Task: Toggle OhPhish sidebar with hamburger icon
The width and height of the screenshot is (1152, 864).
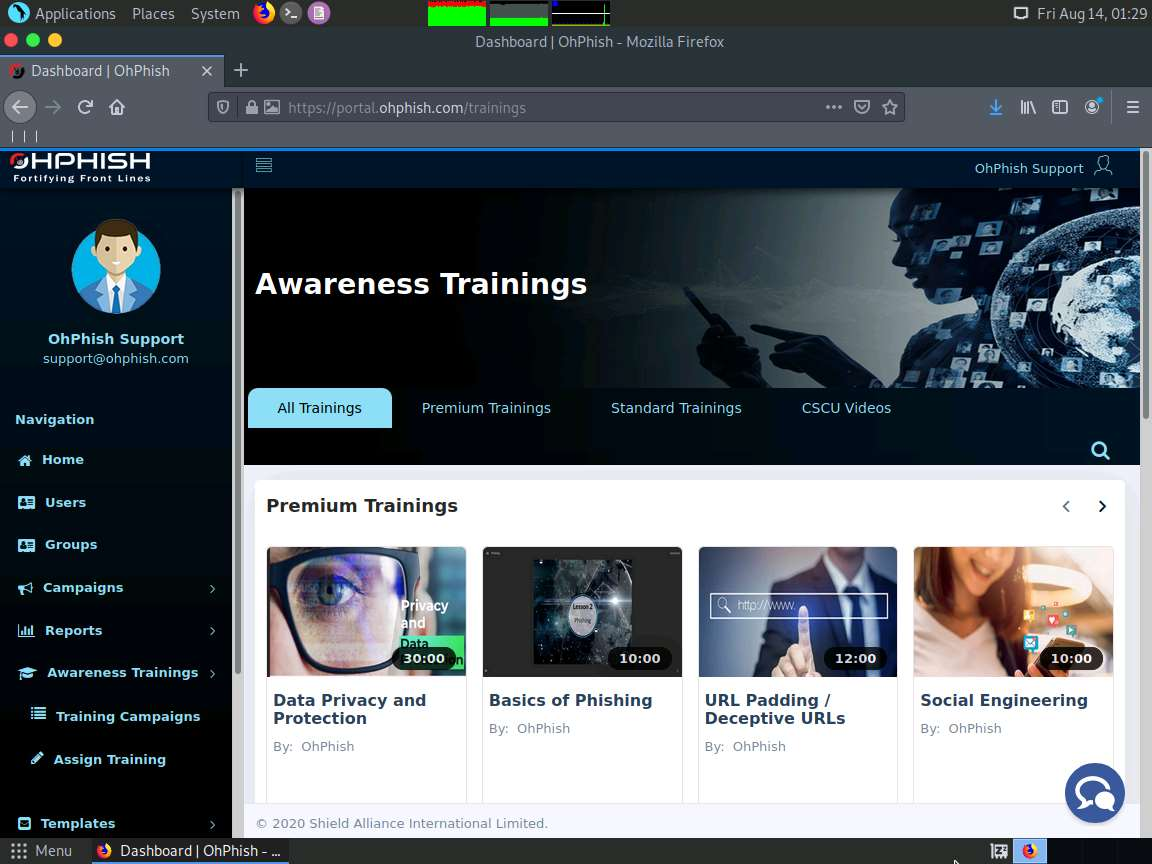Action: click(x=264, y=165)
